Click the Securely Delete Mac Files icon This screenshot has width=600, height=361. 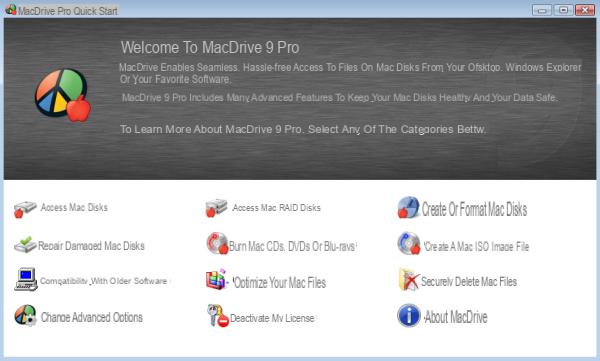tap(409, 279)
